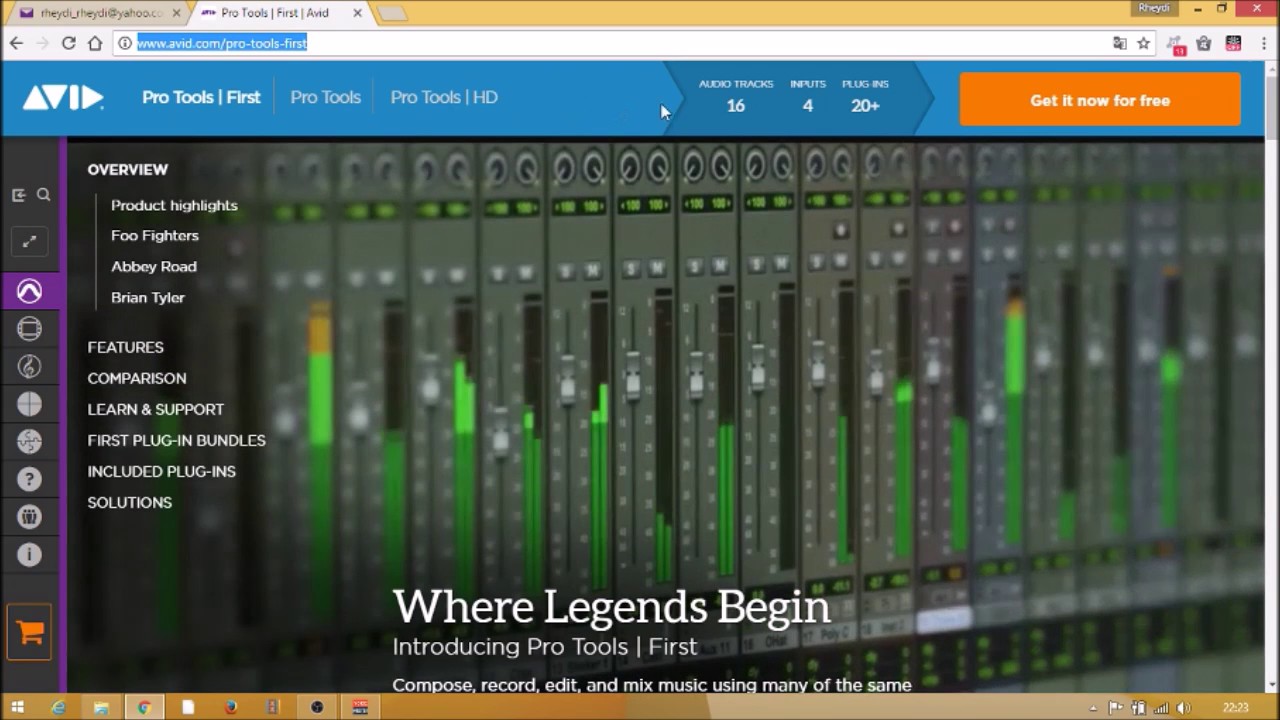Open the FEATURES section
This screenshot has height=720, width=1280.
tap(125, 347)
